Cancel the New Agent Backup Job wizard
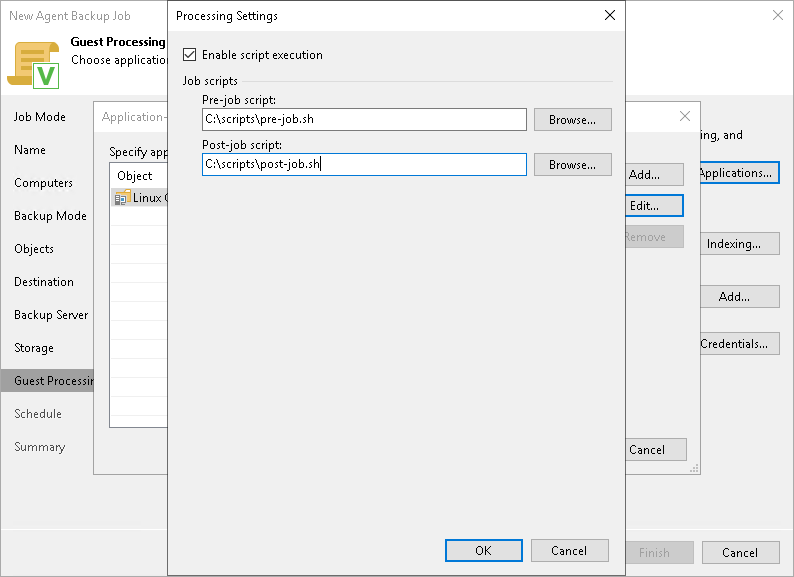 pyautogui.click(x=740, y=553)
